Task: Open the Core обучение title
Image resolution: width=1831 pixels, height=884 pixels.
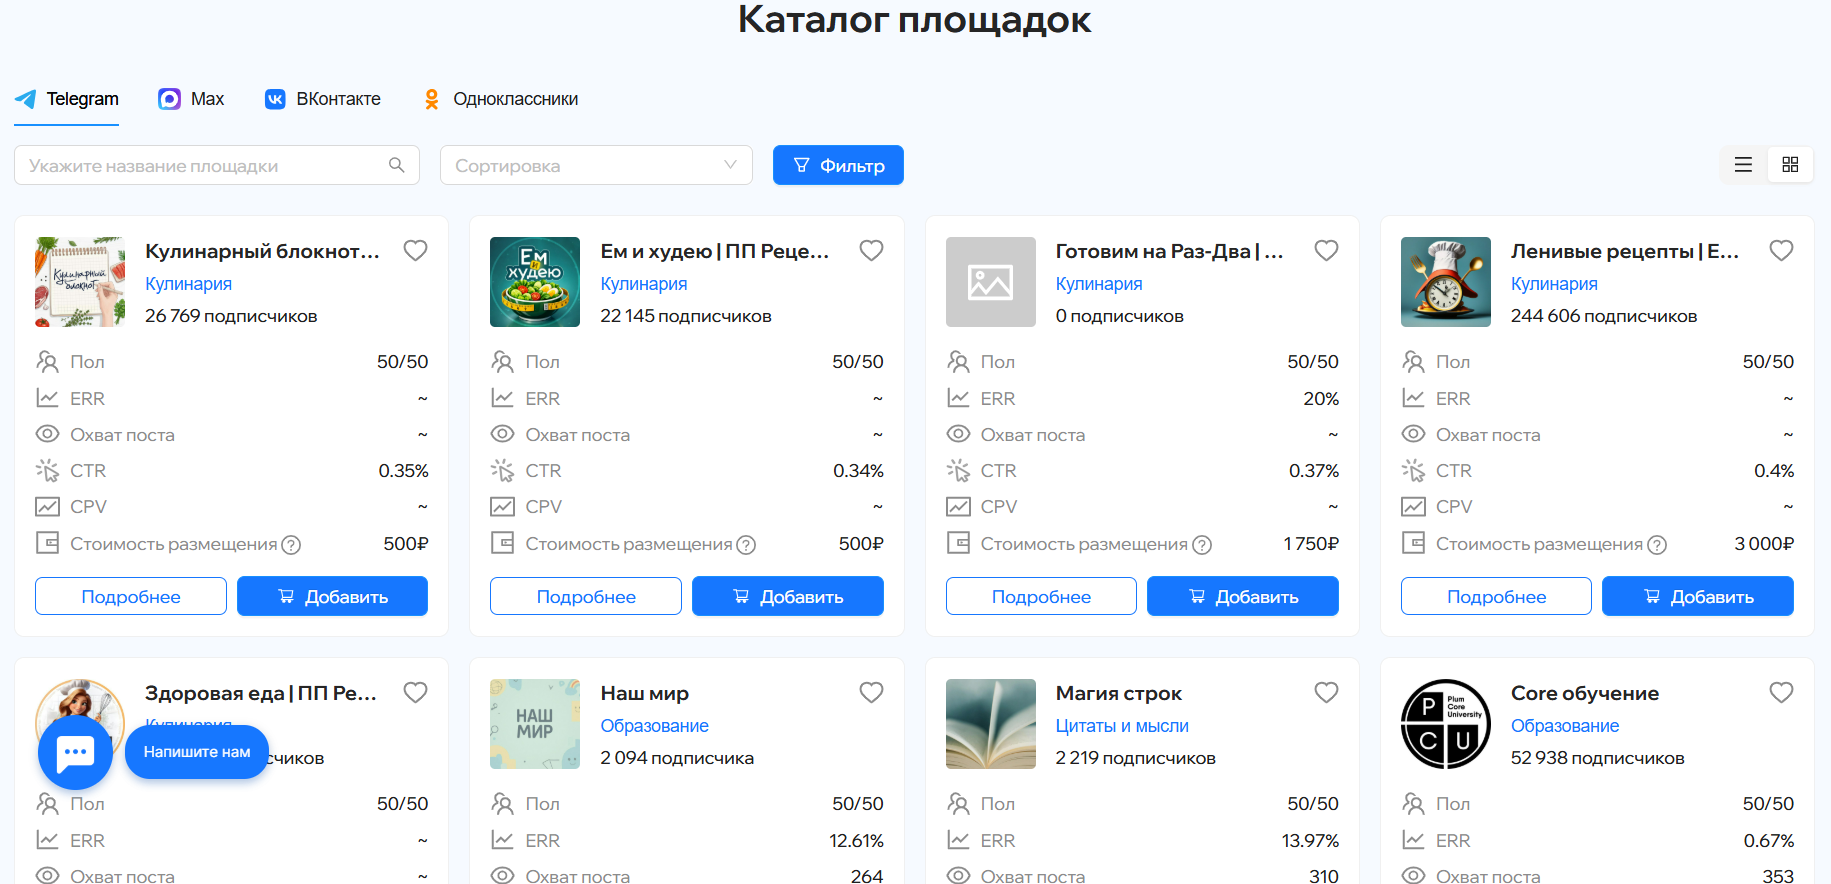Action: coord(1585,693)
